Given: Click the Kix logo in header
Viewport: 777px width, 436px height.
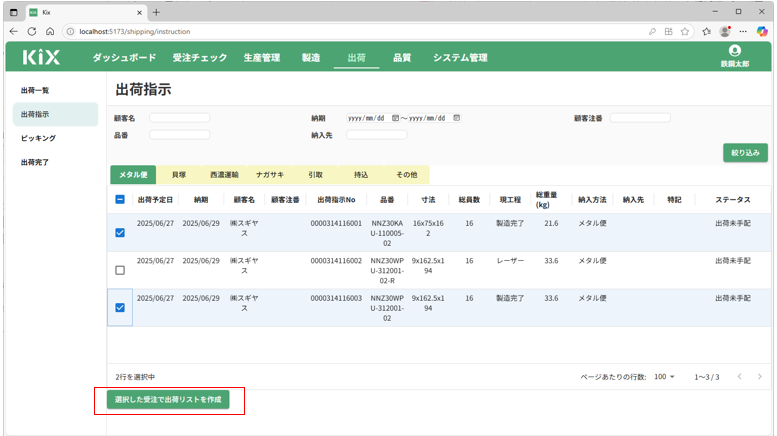Looking at the screenshot, I should click(41, 57).
